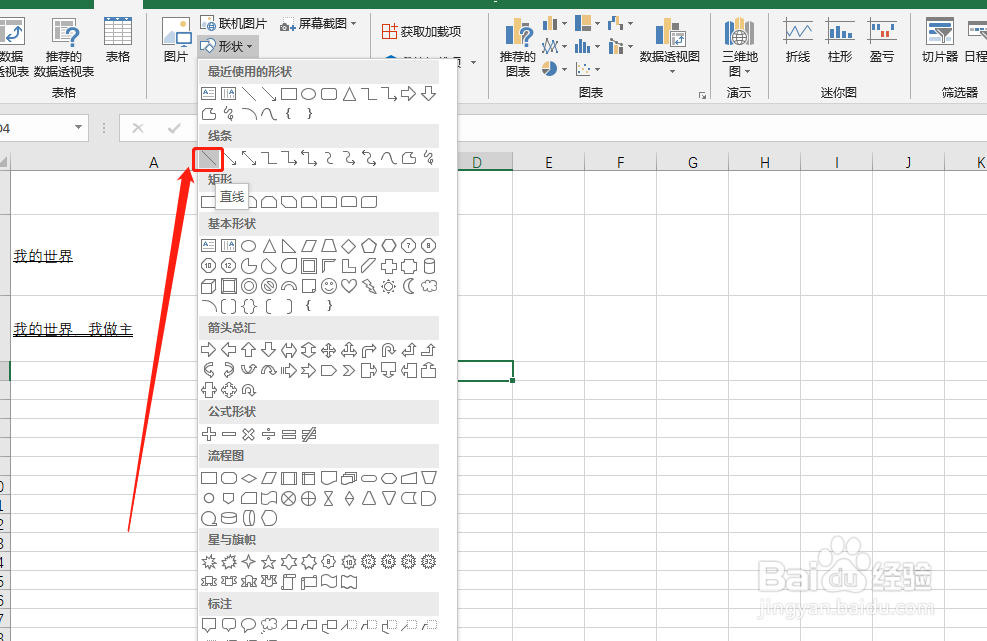Choose the Smiley Face basic shape
The width and height of the screenshot is (987, 641).
329,286
